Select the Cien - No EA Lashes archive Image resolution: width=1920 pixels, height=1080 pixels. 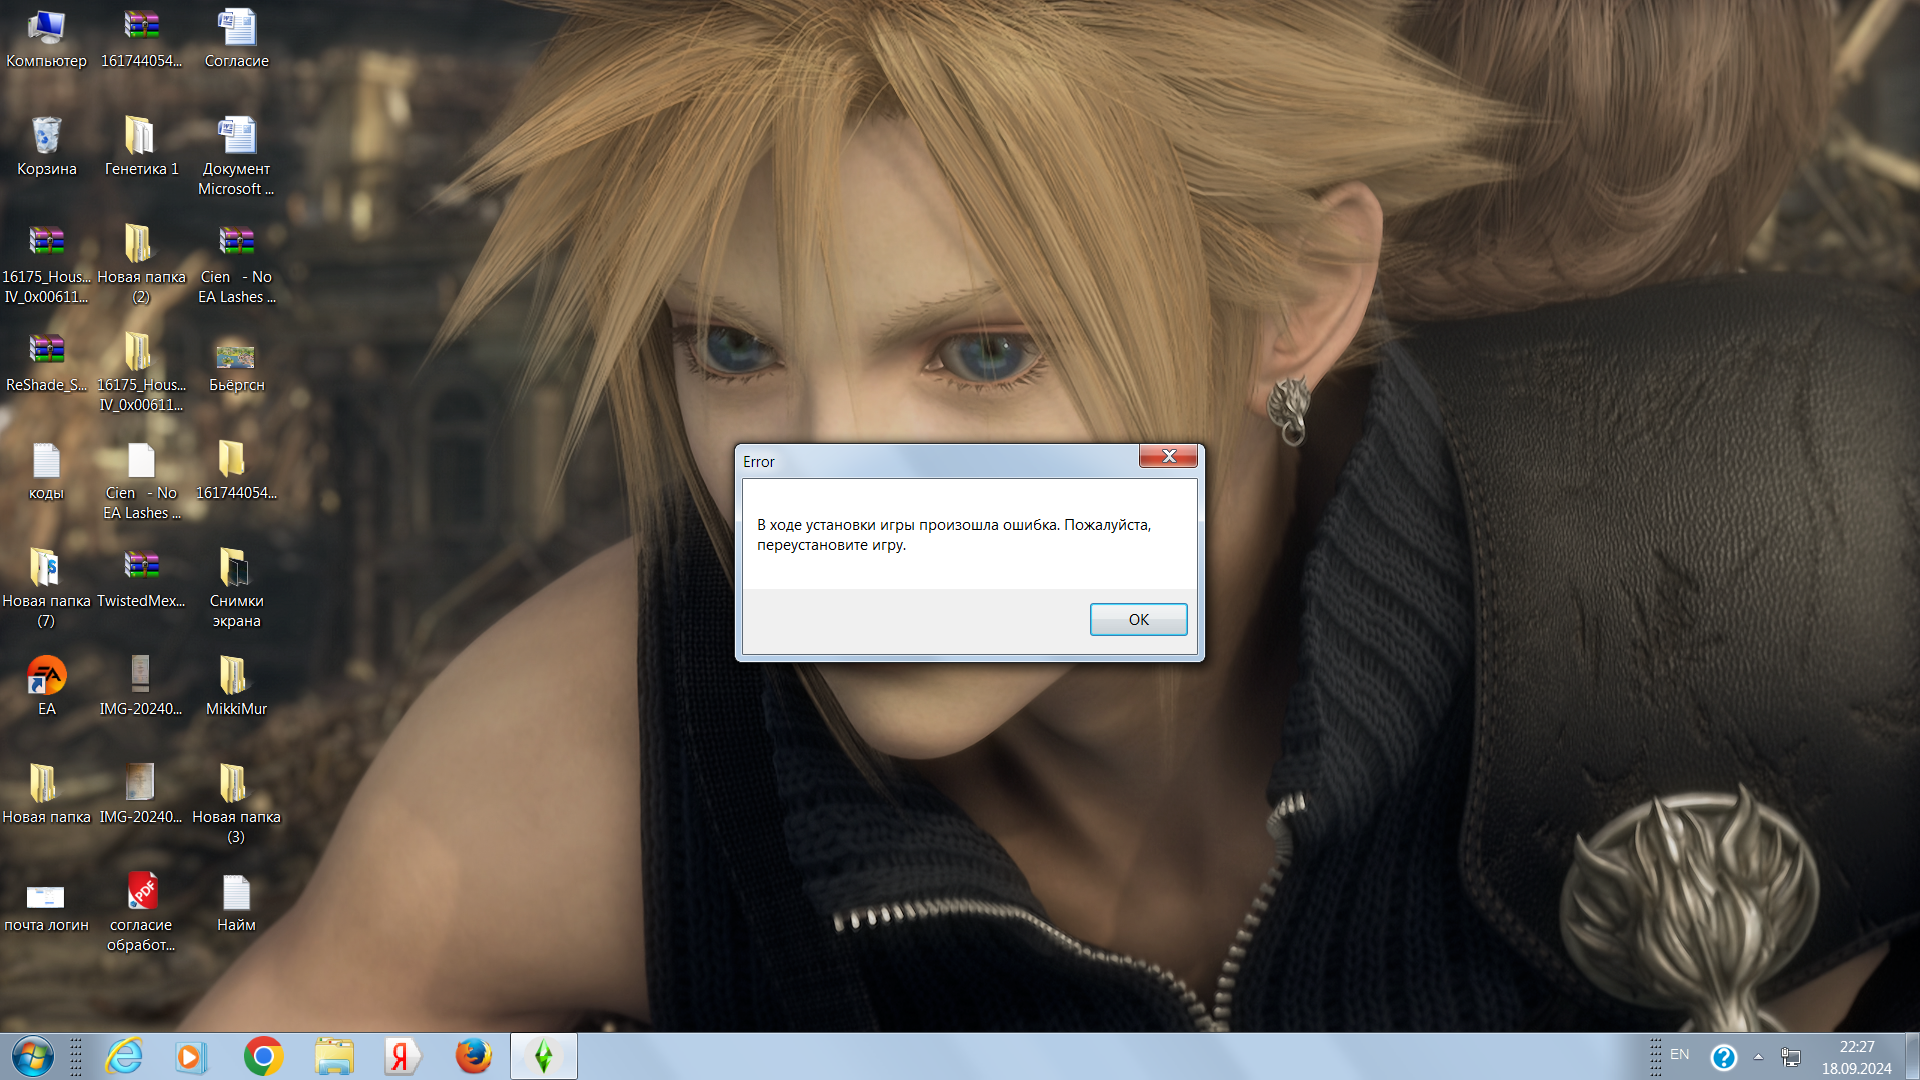(x=237, y=265)
